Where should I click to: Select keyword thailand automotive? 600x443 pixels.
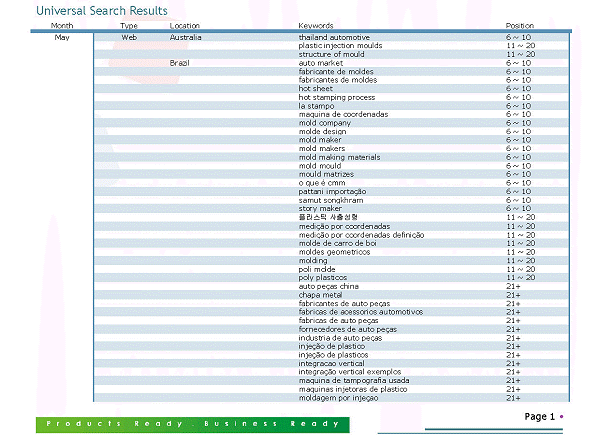334,37
